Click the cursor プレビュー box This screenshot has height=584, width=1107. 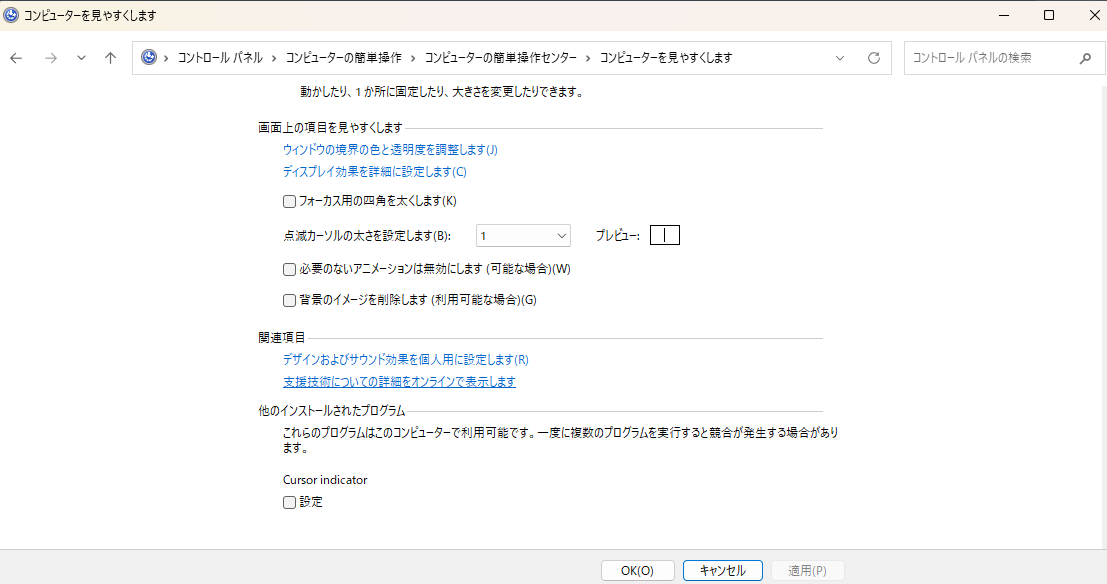click(664, 235)
